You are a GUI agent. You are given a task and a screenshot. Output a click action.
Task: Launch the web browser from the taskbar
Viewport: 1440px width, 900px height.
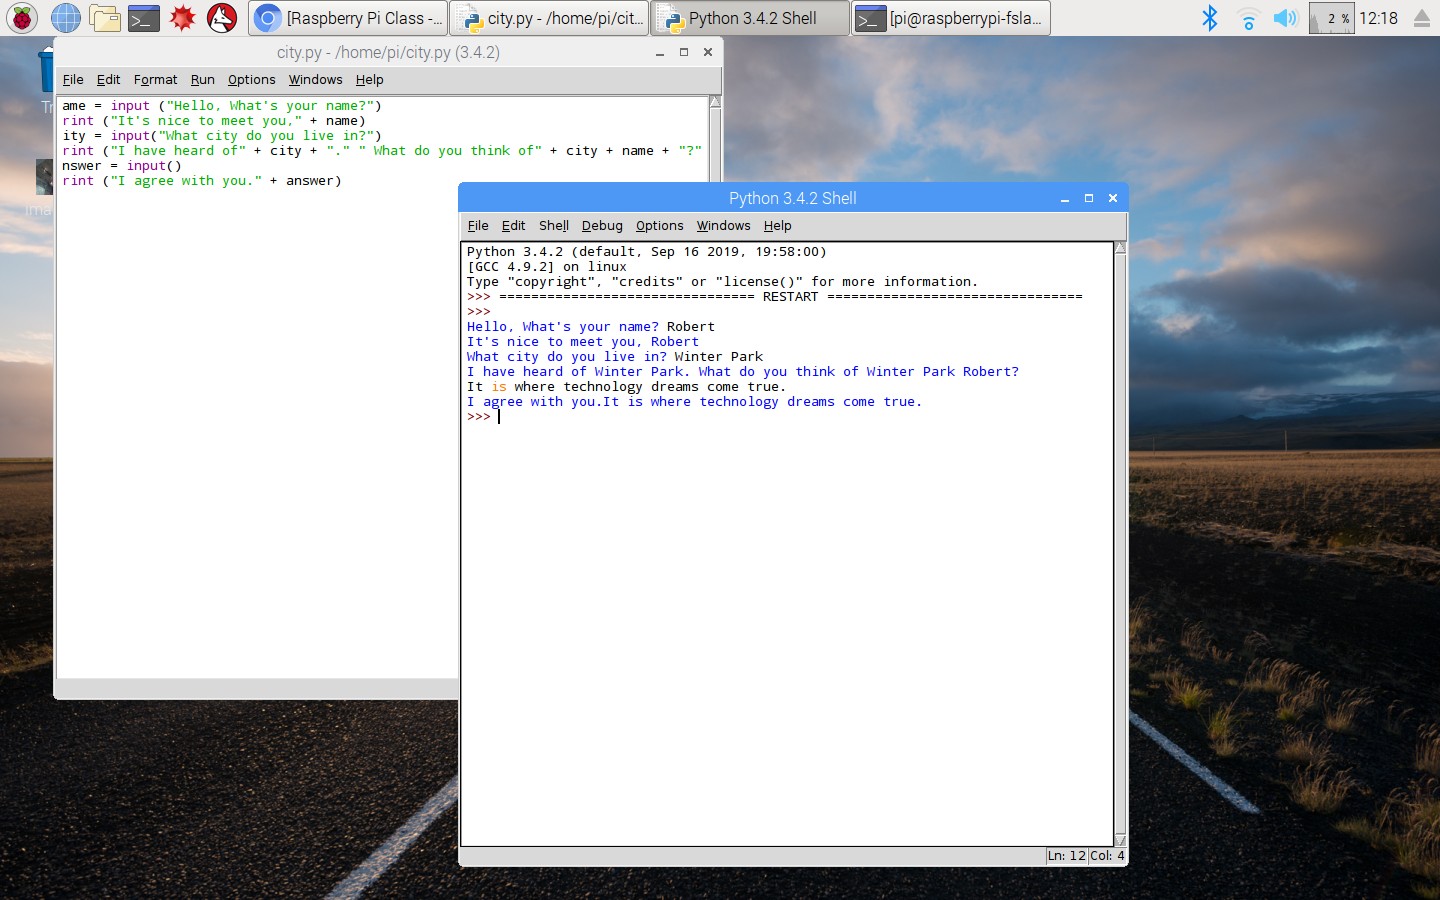click(65, 17)
